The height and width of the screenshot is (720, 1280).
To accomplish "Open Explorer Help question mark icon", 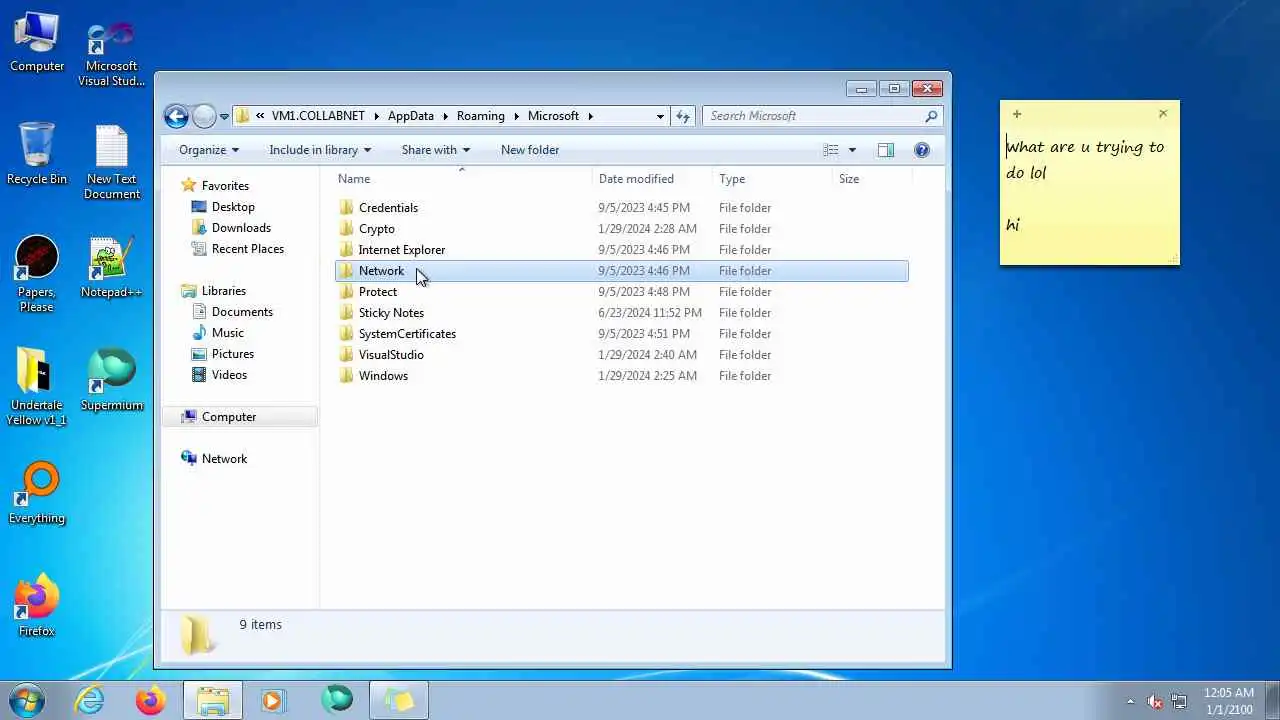I will [x=922, y=150].
